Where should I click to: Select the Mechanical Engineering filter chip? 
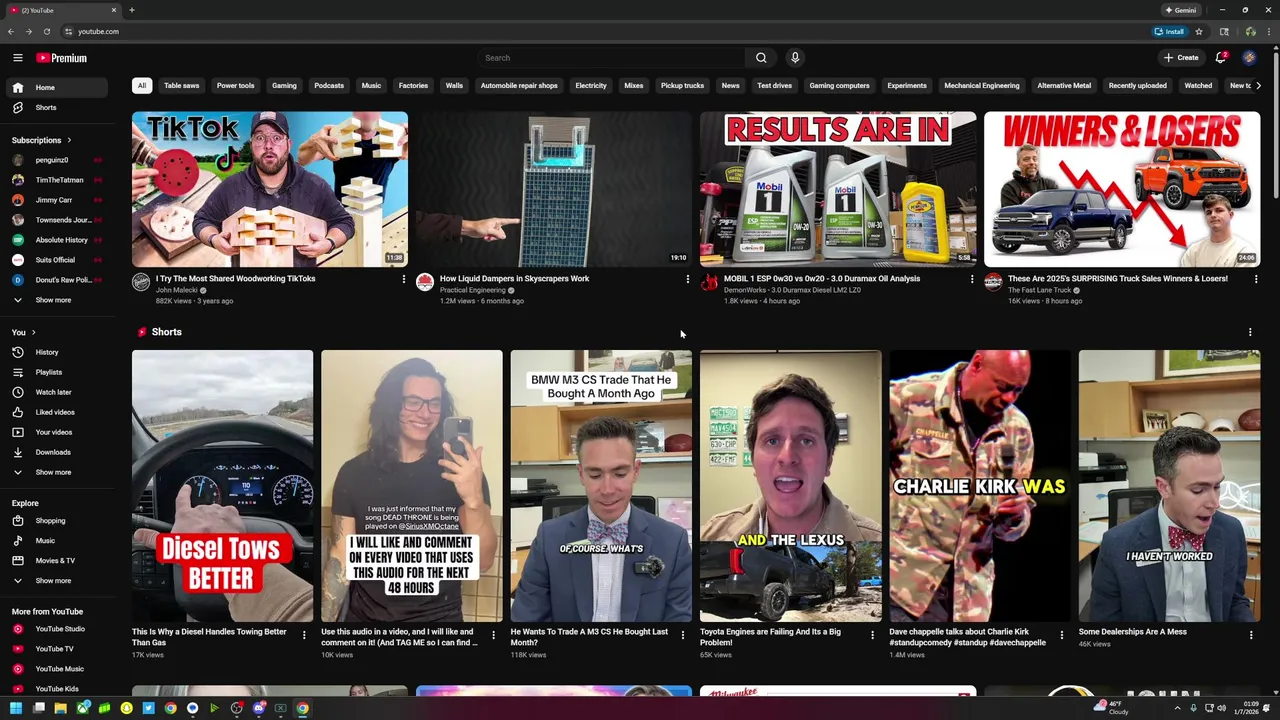(x=982, y=86)
